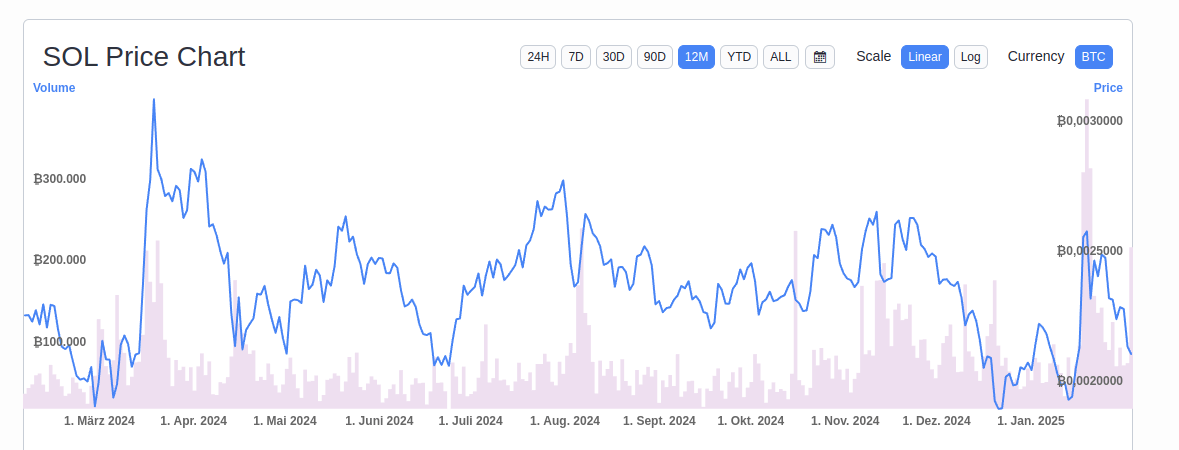Click the 1. Aug. 2024 axis label
Viewport: 1179px width, 450px height.
565,421
